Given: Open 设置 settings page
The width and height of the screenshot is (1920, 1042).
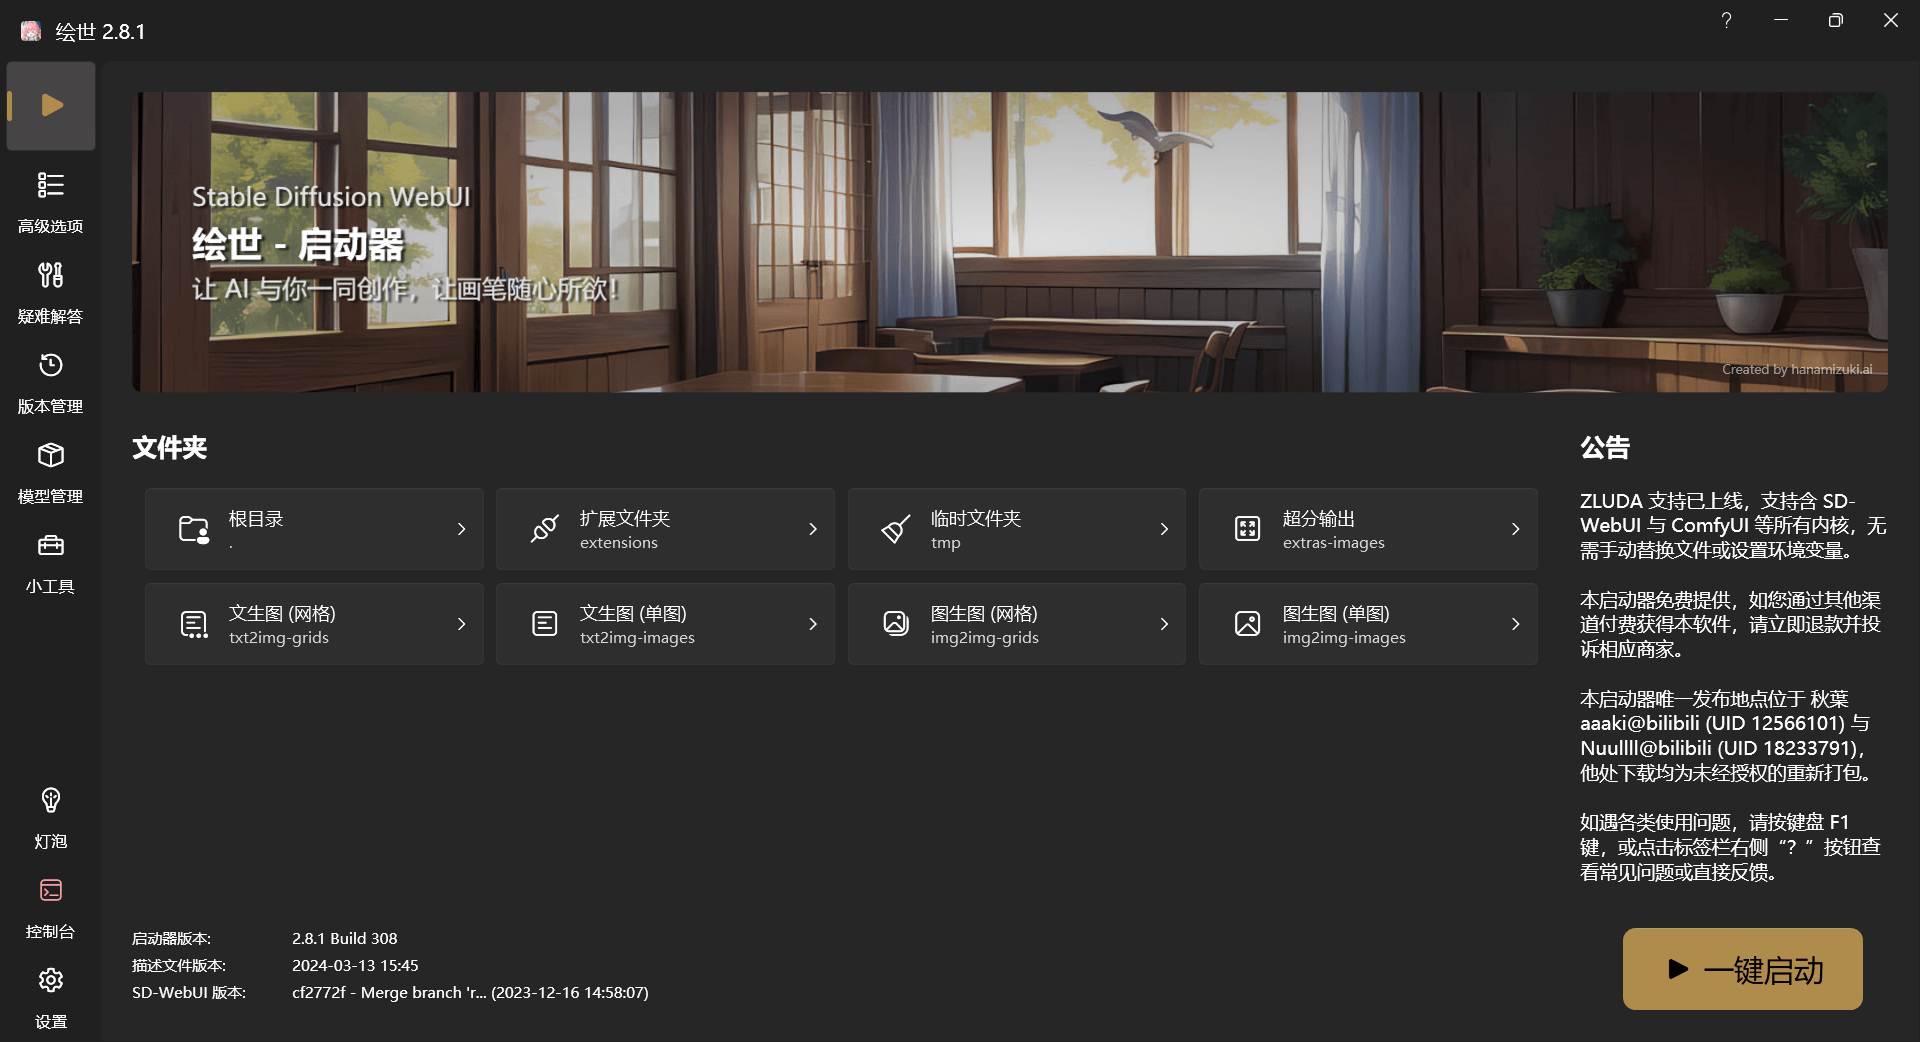Looking at the screenshot, I should click(51, 998).
